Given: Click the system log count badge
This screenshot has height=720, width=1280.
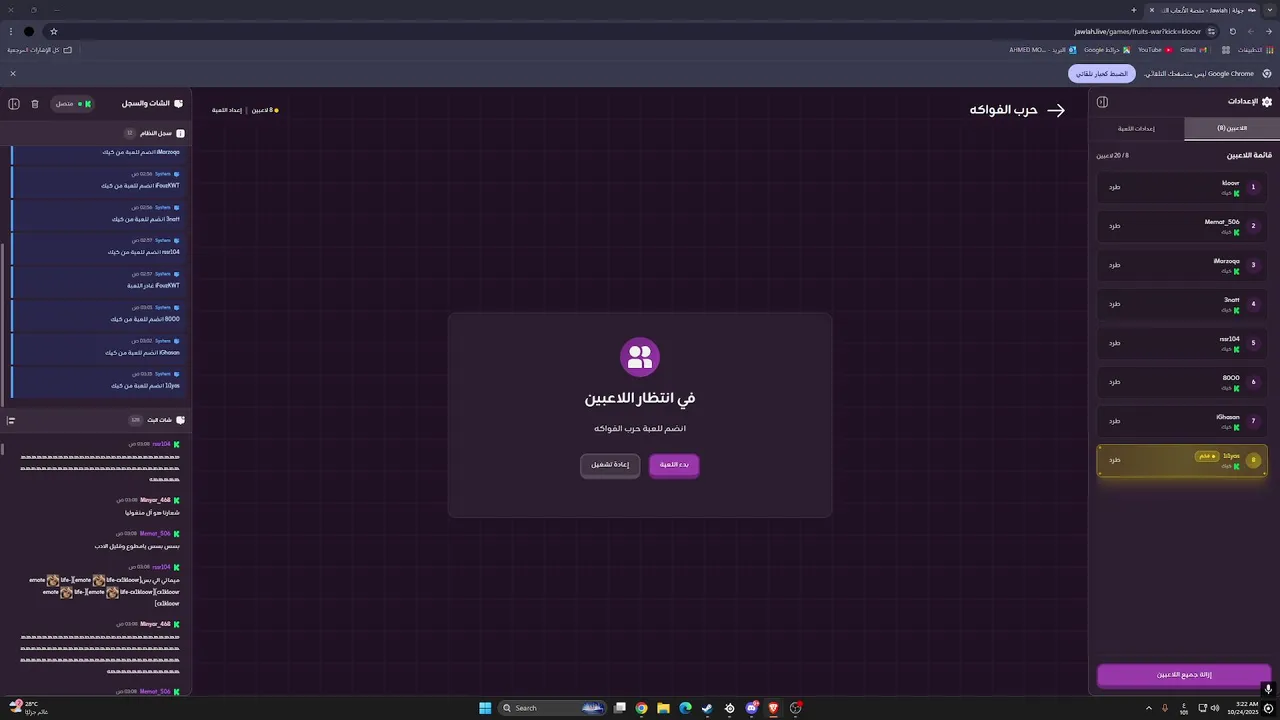Looking at the screenshot, I should (129, 133).
